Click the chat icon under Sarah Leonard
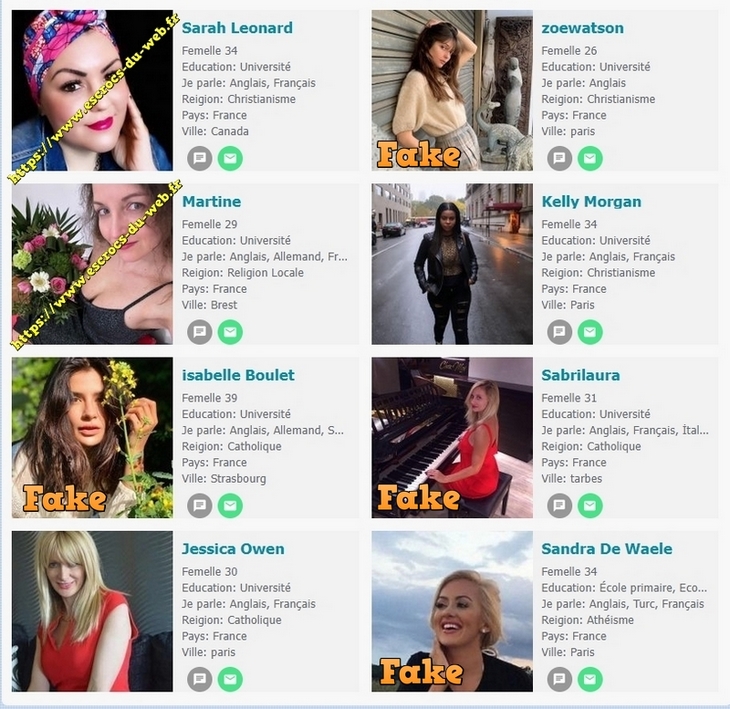 pyautogui.click(x=200, y=158)
